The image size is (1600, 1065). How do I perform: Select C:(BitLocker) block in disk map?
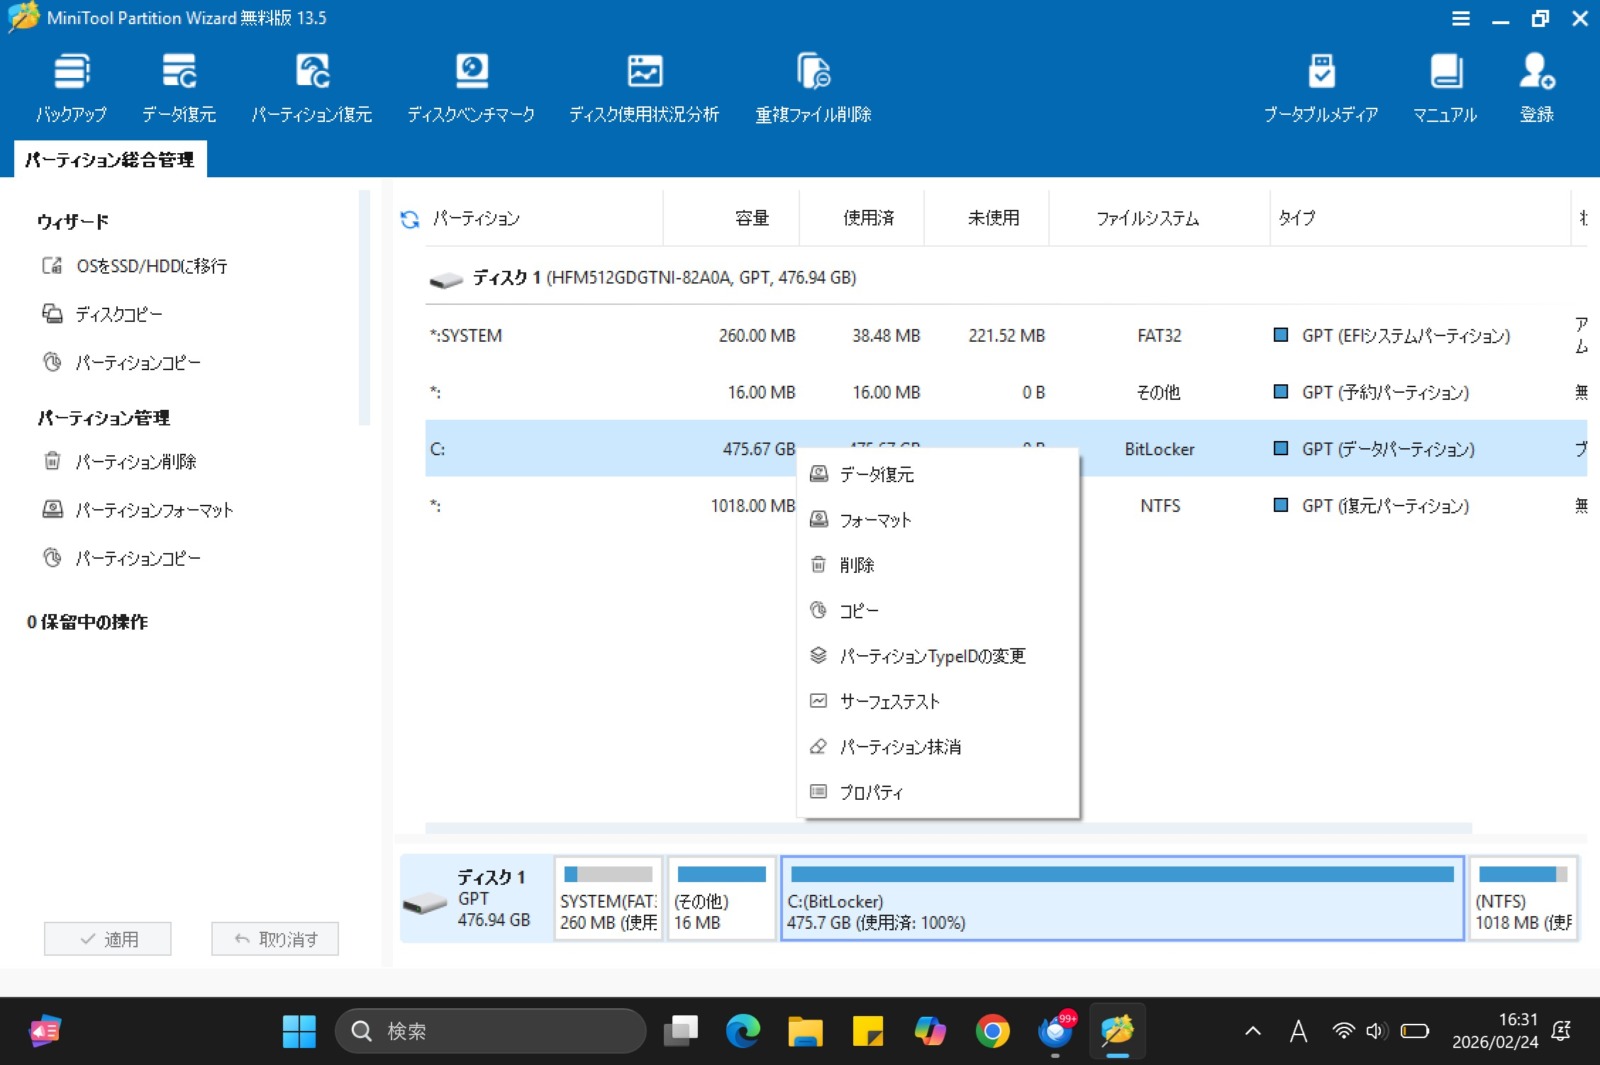(1122, 899)
